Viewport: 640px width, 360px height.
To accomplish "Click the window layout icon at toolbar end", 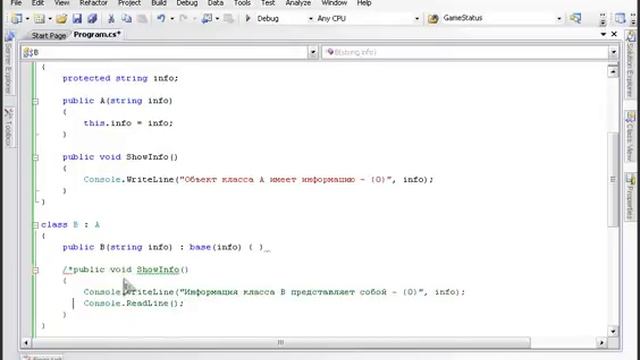I will (x=620, y=18).
